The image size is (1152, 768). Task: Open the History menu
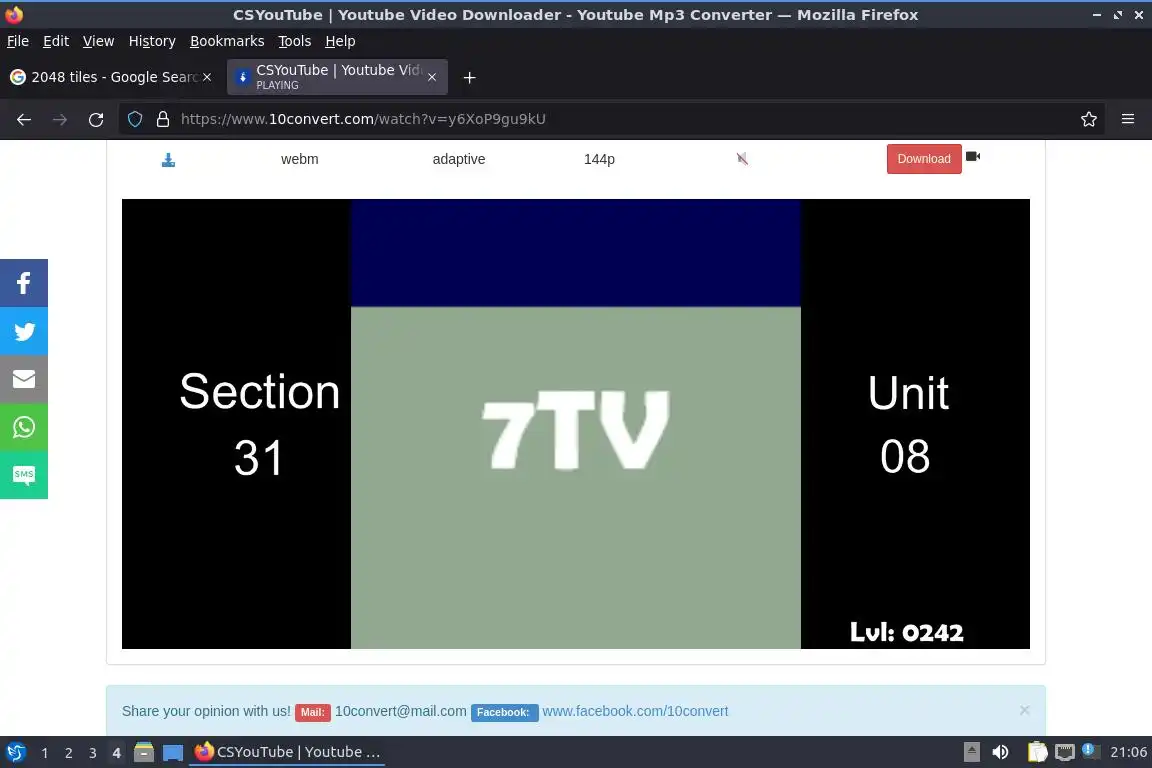click(x=152, y=41)
